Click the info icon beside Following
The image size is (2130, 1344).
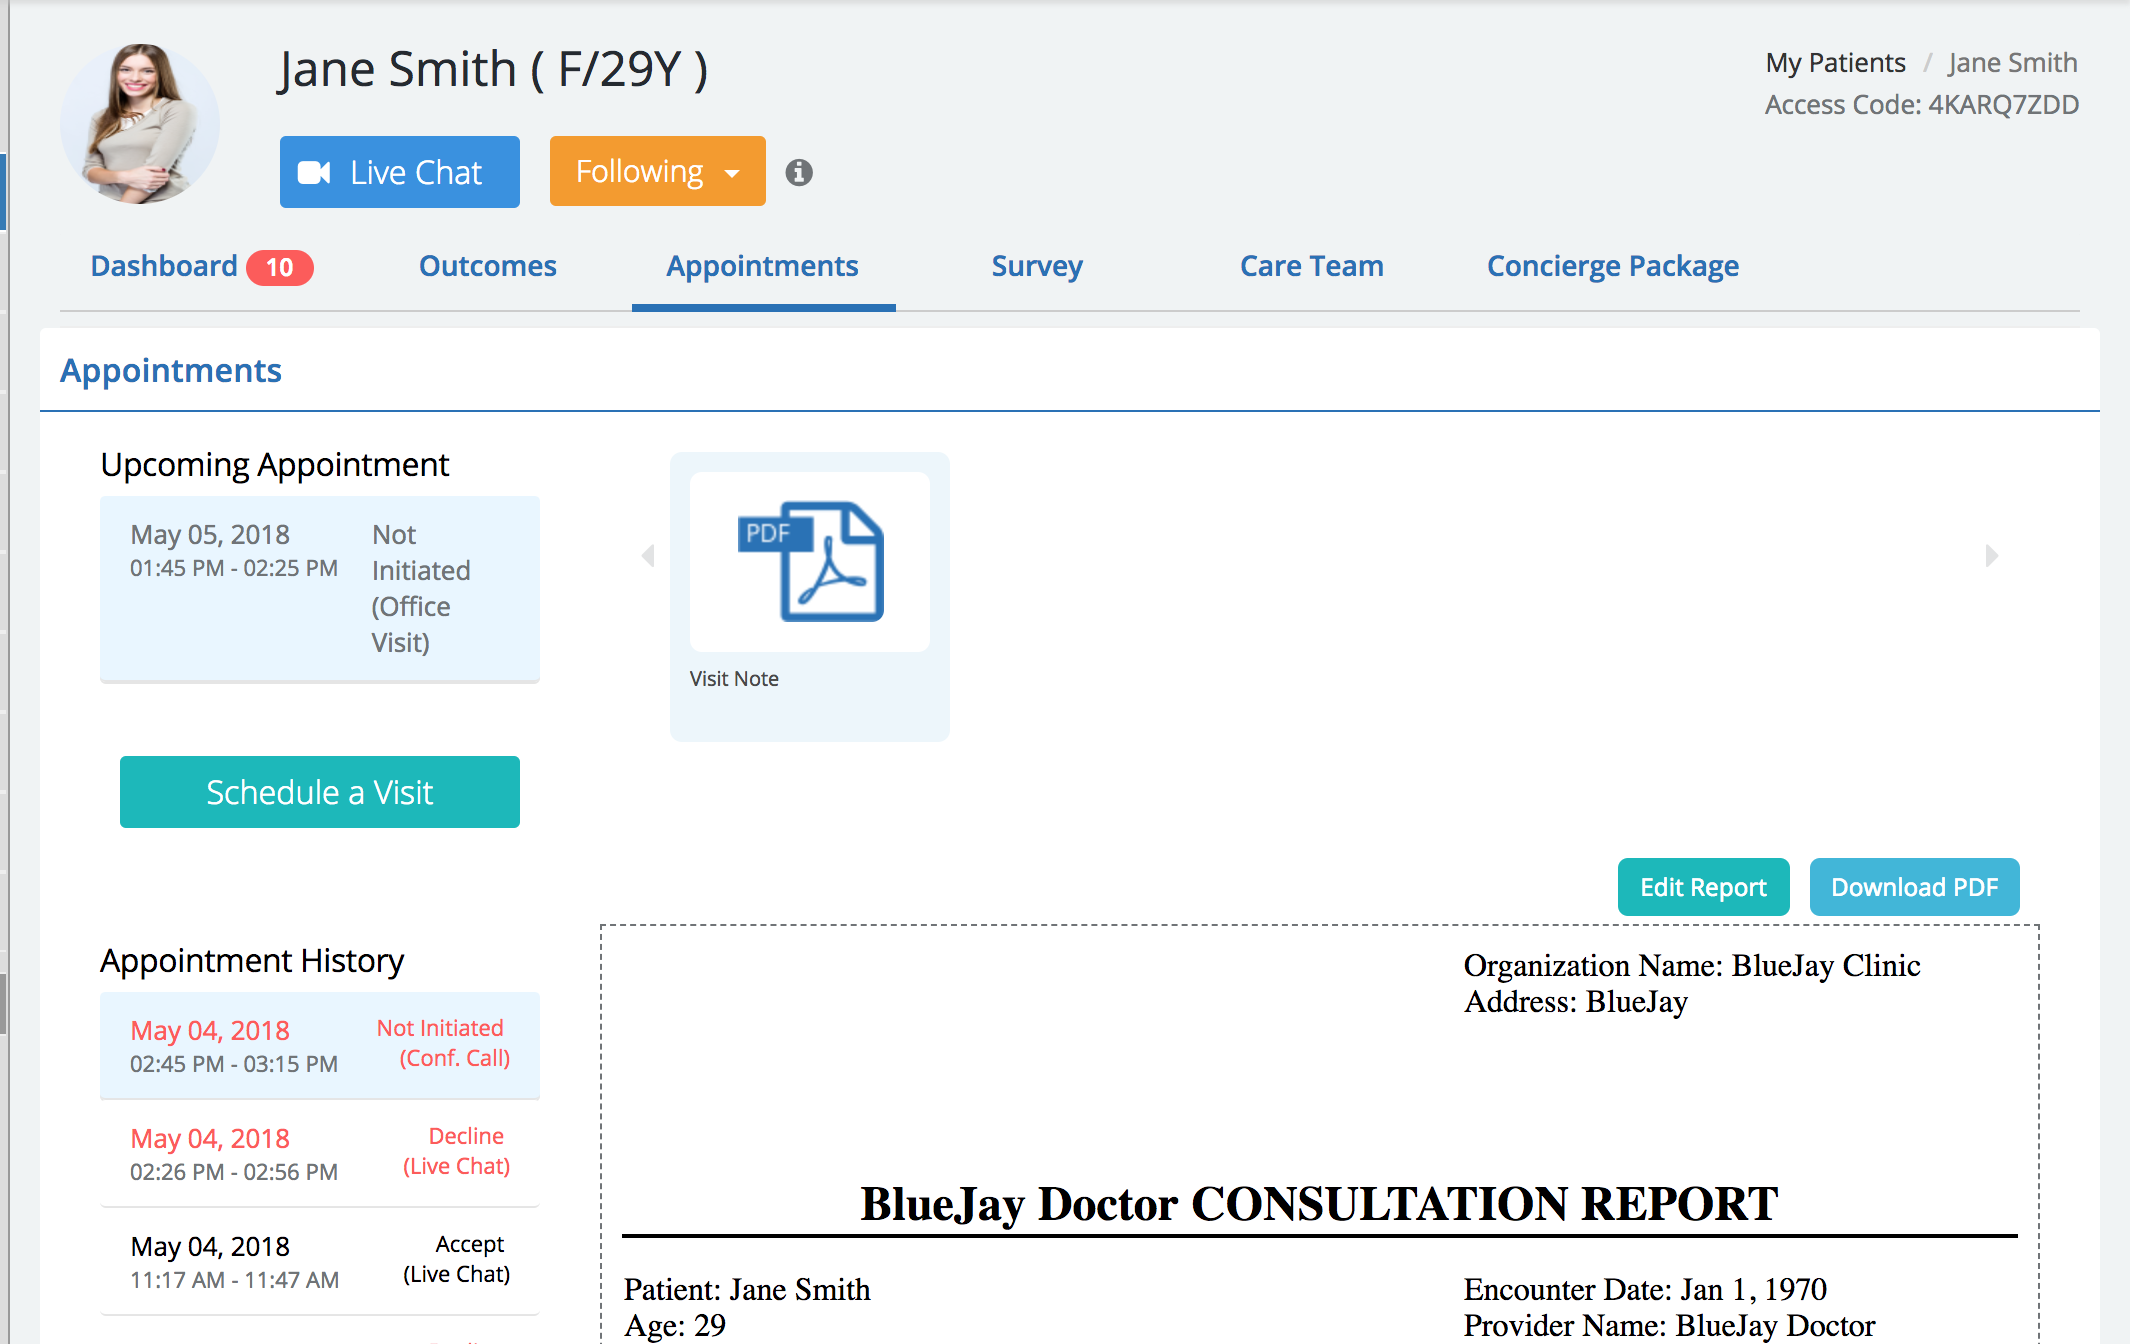pyautogui.click(x=798, y=173)
